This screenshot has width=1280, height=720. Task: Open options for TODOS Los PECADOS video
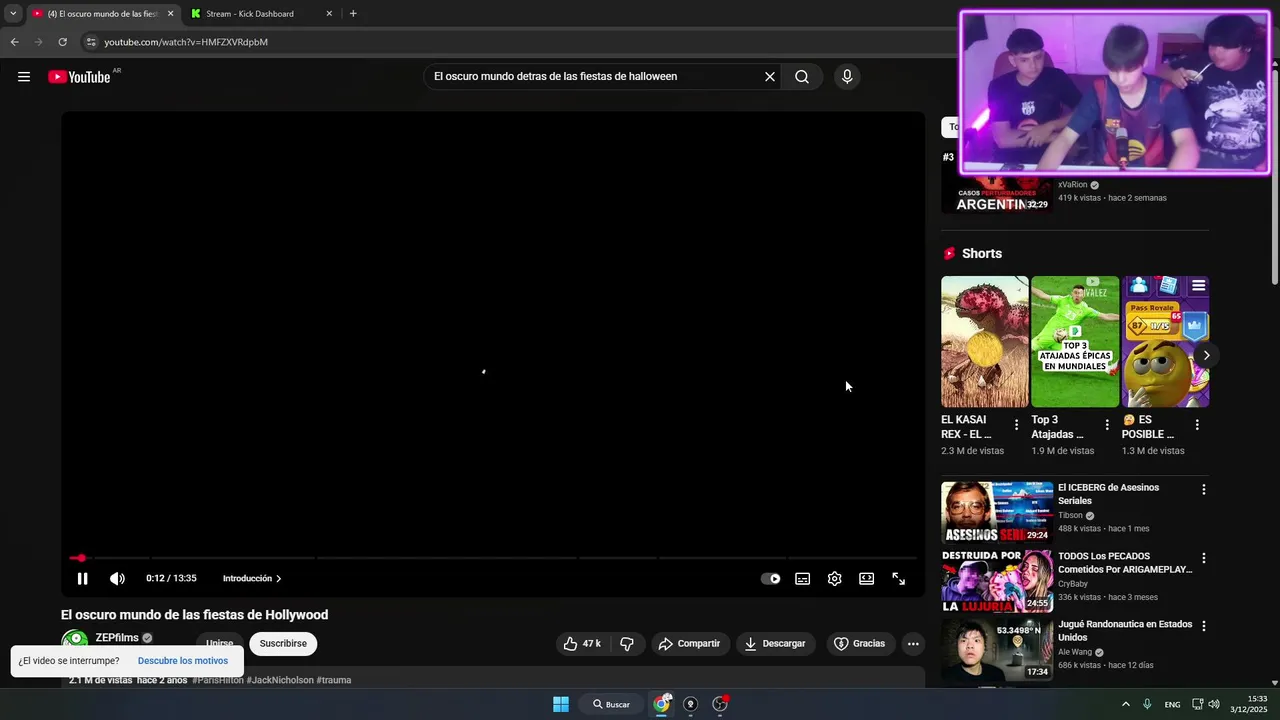click(1204, 558)
